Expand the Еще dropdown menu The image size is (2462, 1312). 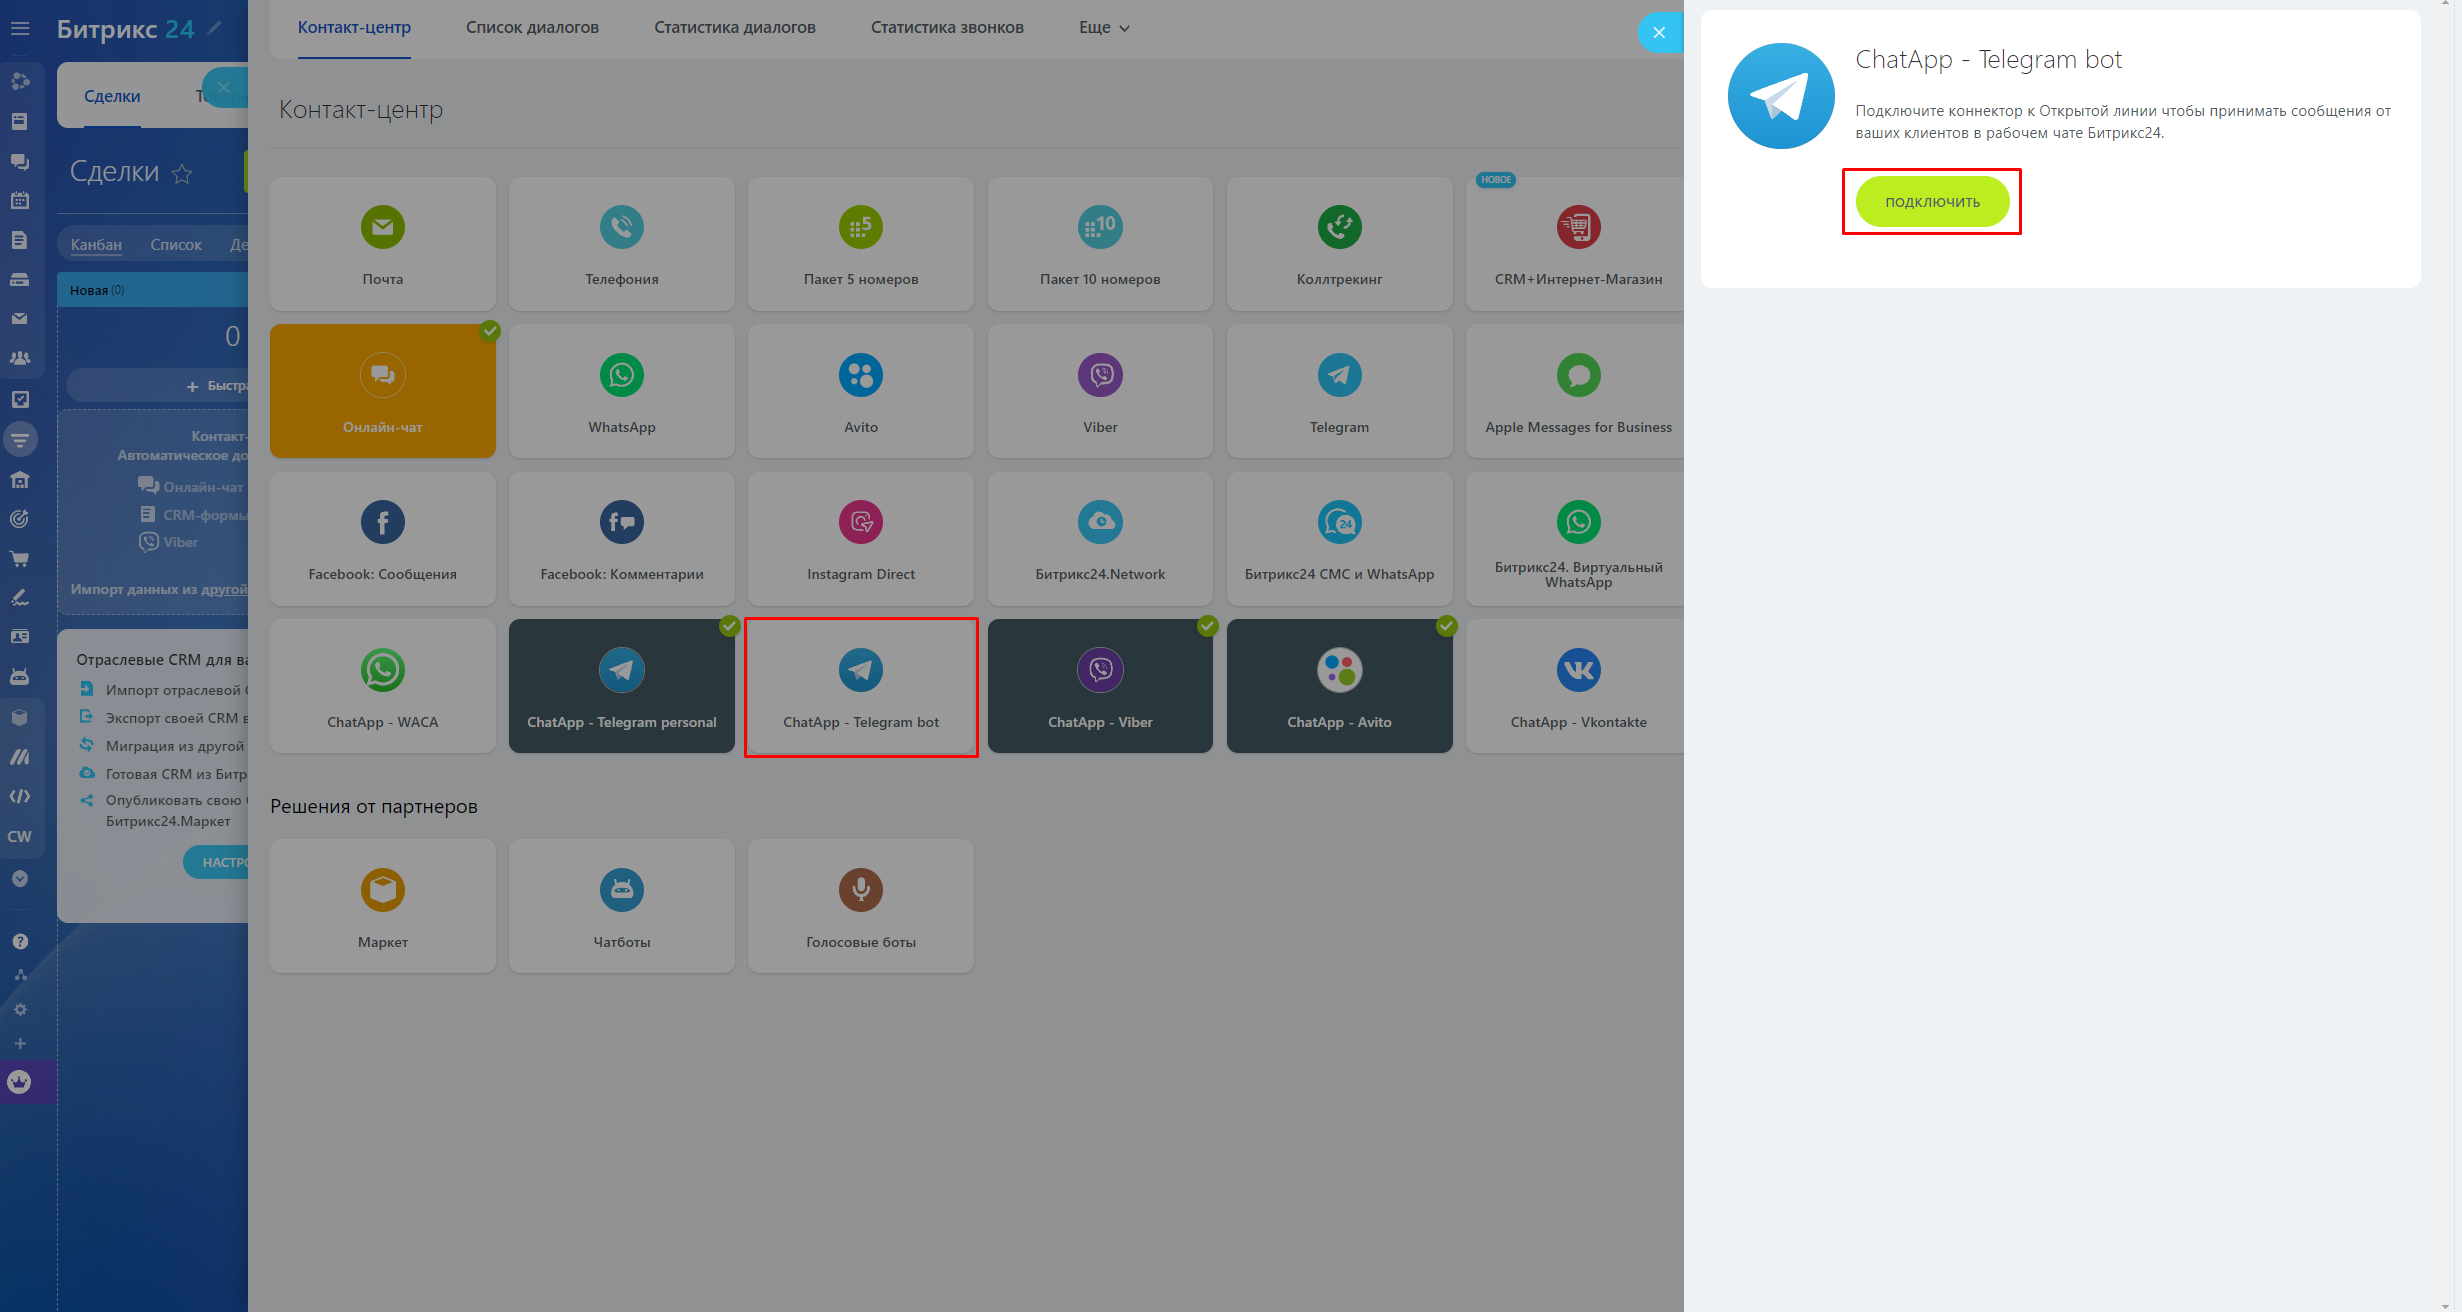[x=1103, y=28]
